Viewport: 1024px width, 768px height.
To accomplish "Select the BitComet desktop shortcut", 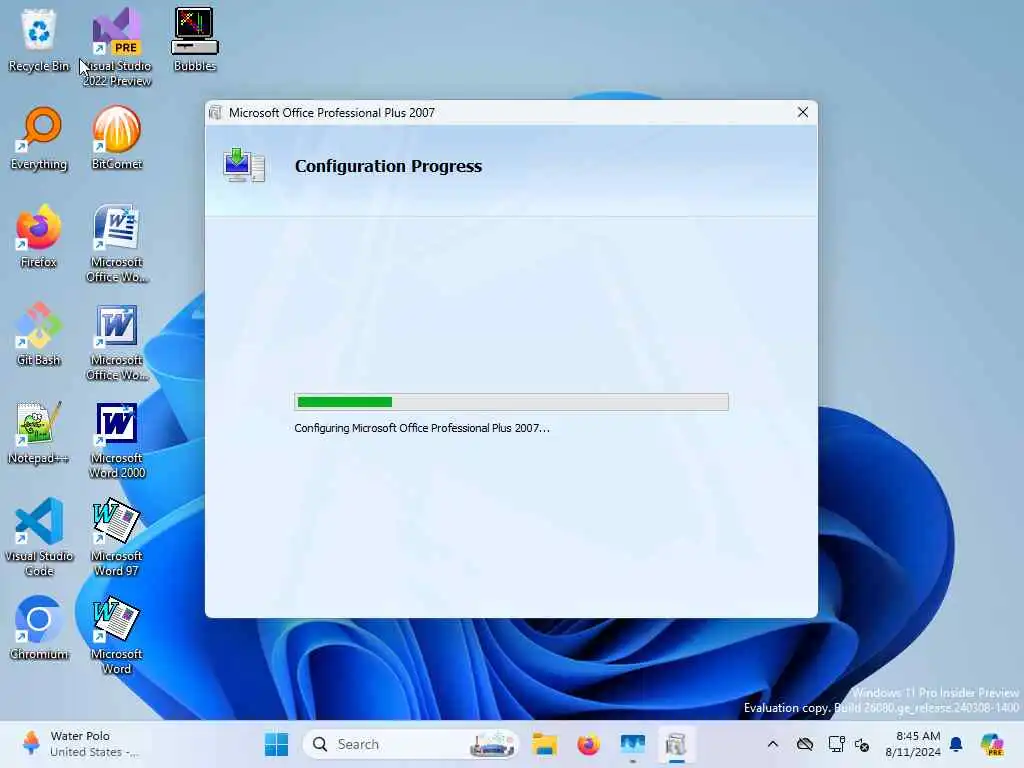I will pos(117,138).
